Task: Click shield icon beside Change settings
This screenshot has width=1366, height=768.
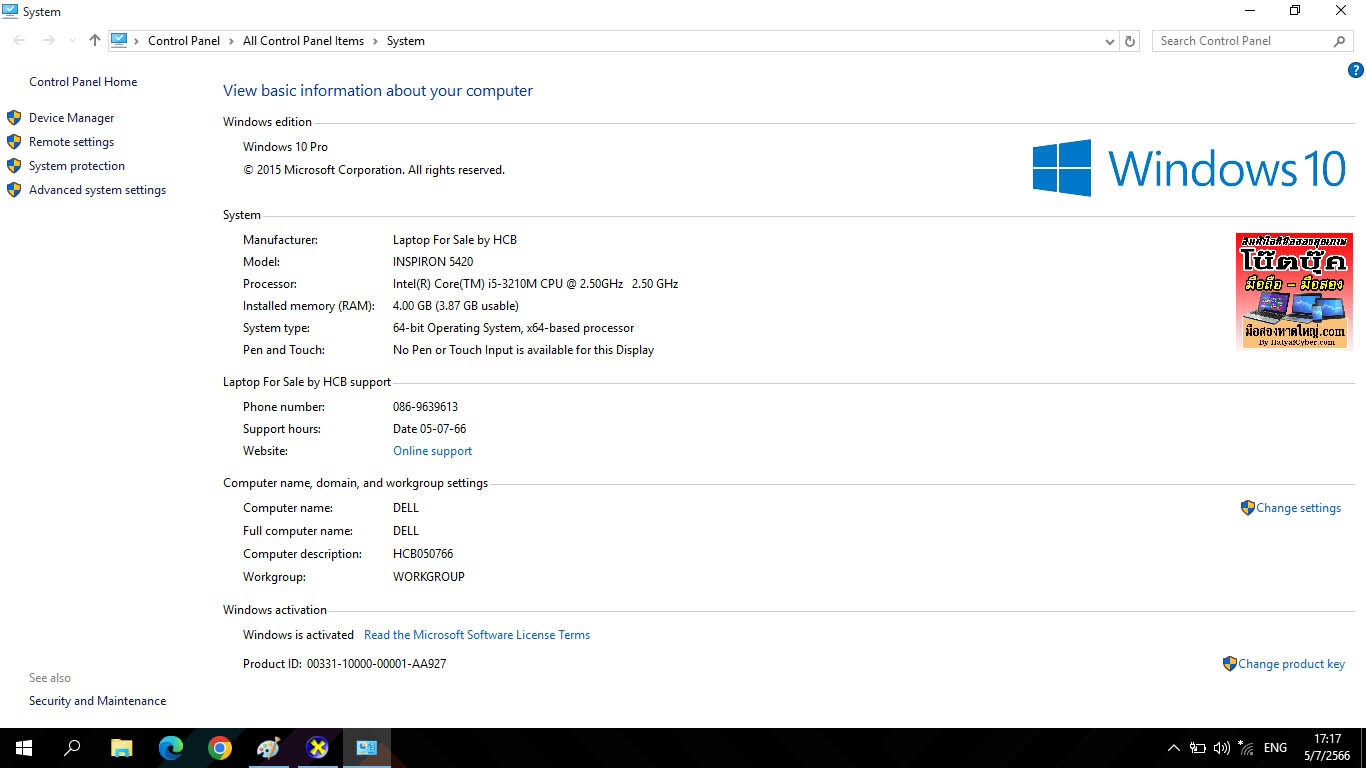Action: (x=1247, y=508)
